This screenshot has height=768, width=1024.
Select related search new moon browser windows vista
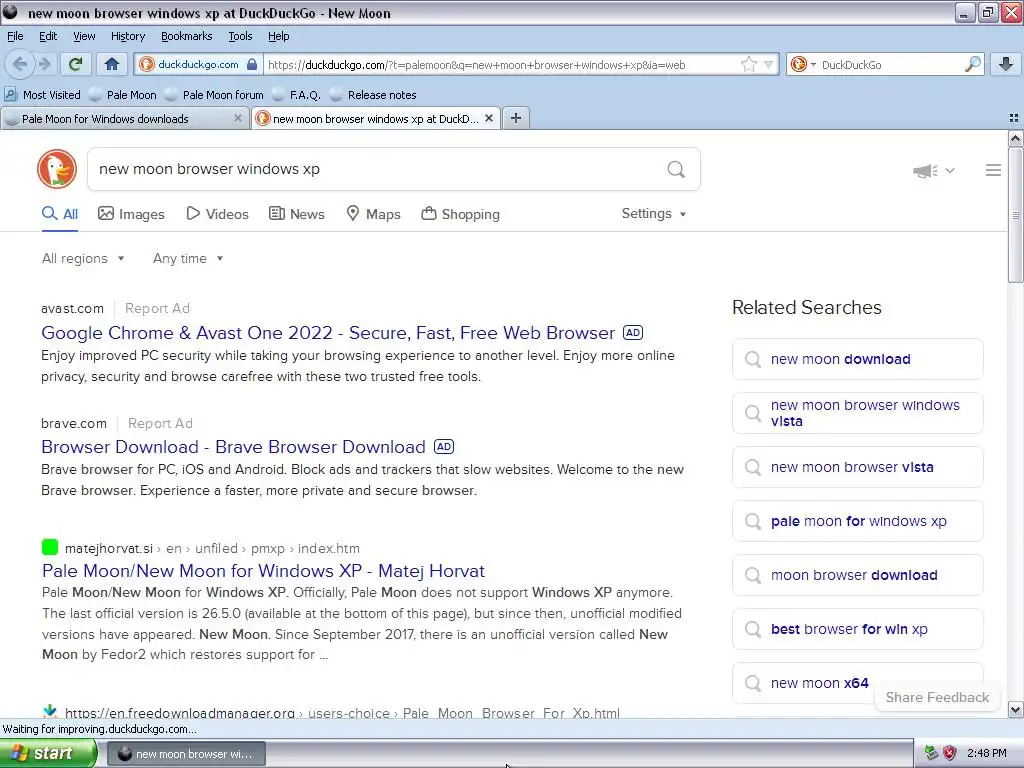click(x=857, y=413)
